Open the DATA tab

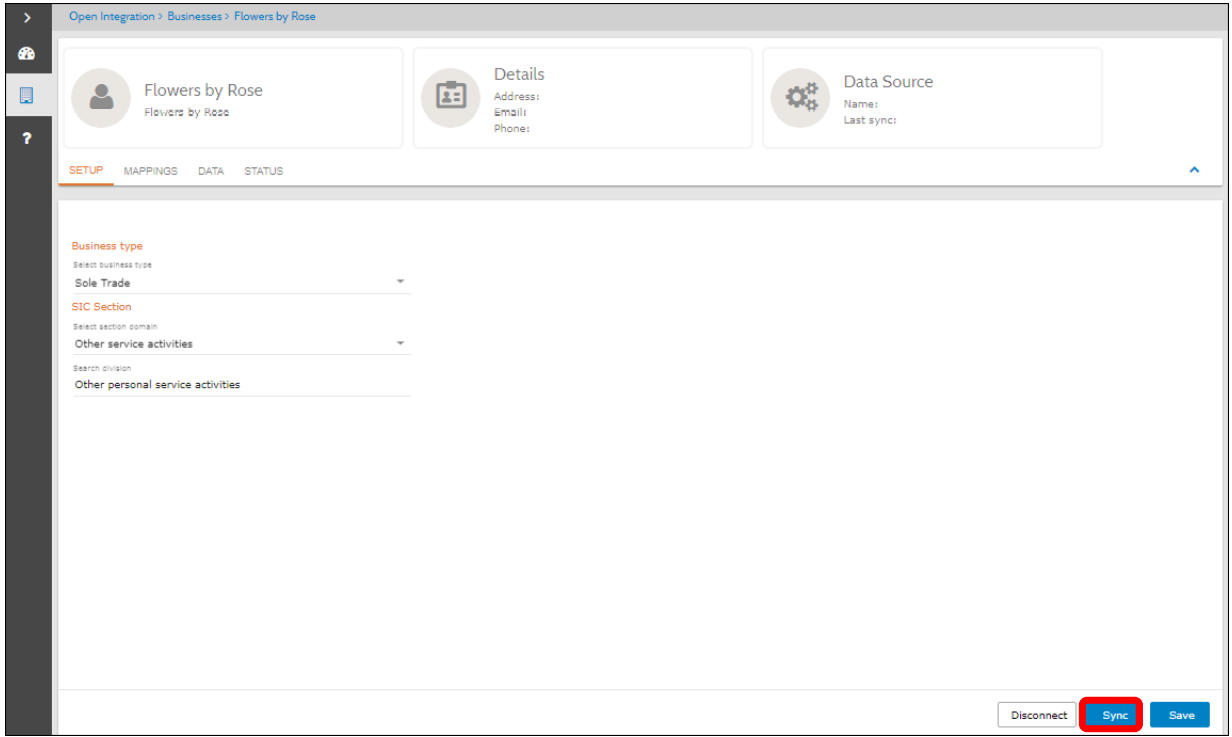click(210, 171)
